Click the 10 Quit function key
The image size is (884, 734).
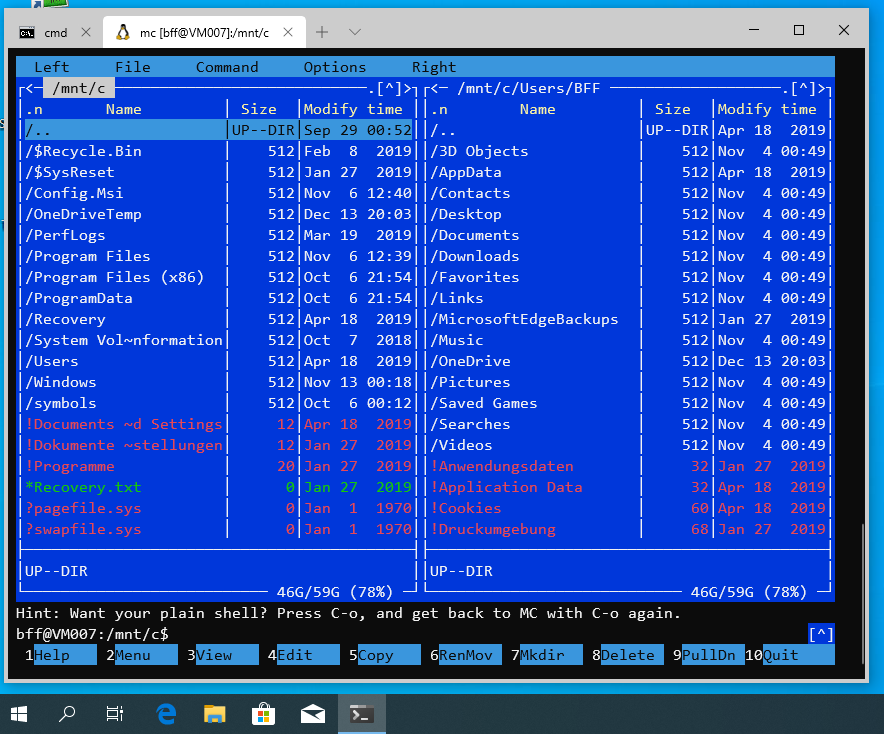tap(790, 655)
